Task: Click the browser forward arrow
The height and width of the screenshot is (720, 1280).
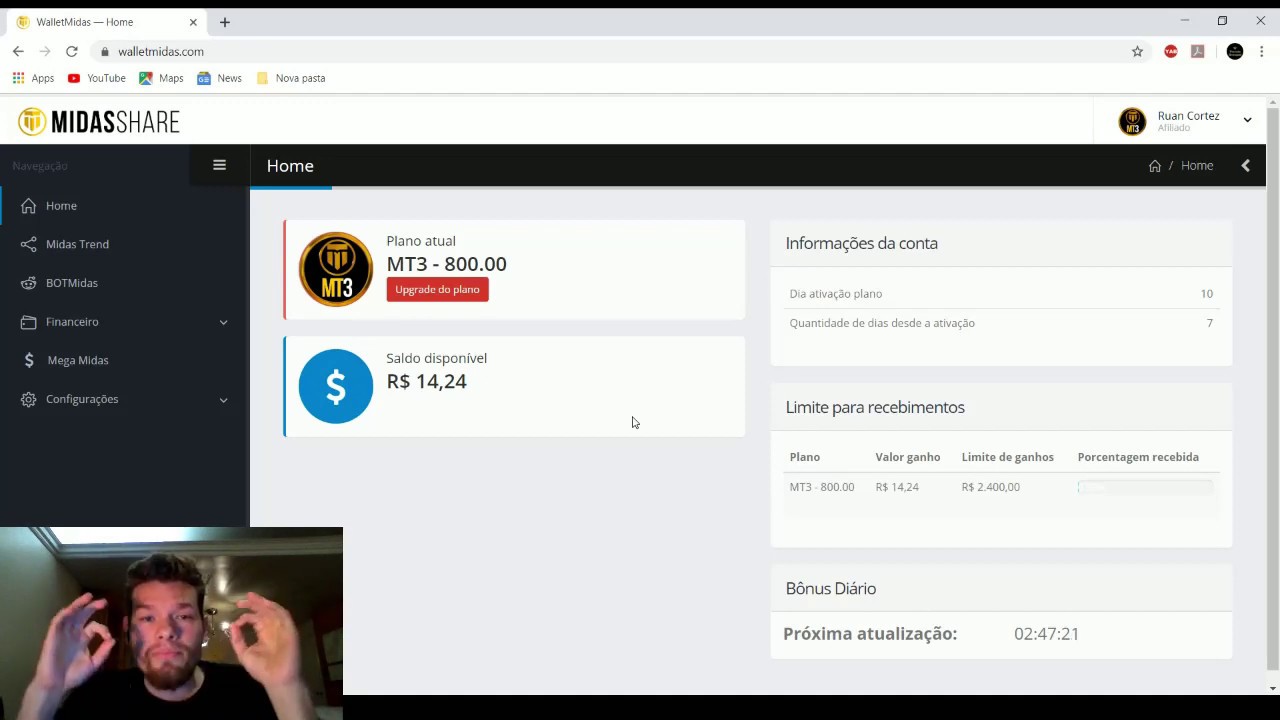Action: pyautogui.click(x=44, y=51)
